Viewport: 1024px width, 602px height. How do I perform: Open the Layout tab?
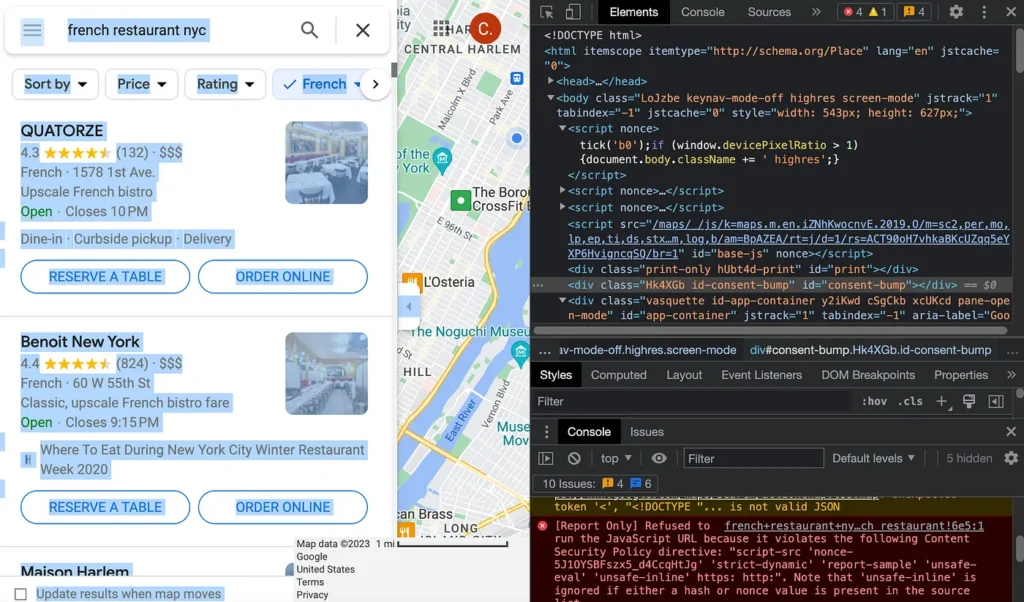tap(684, 375)
